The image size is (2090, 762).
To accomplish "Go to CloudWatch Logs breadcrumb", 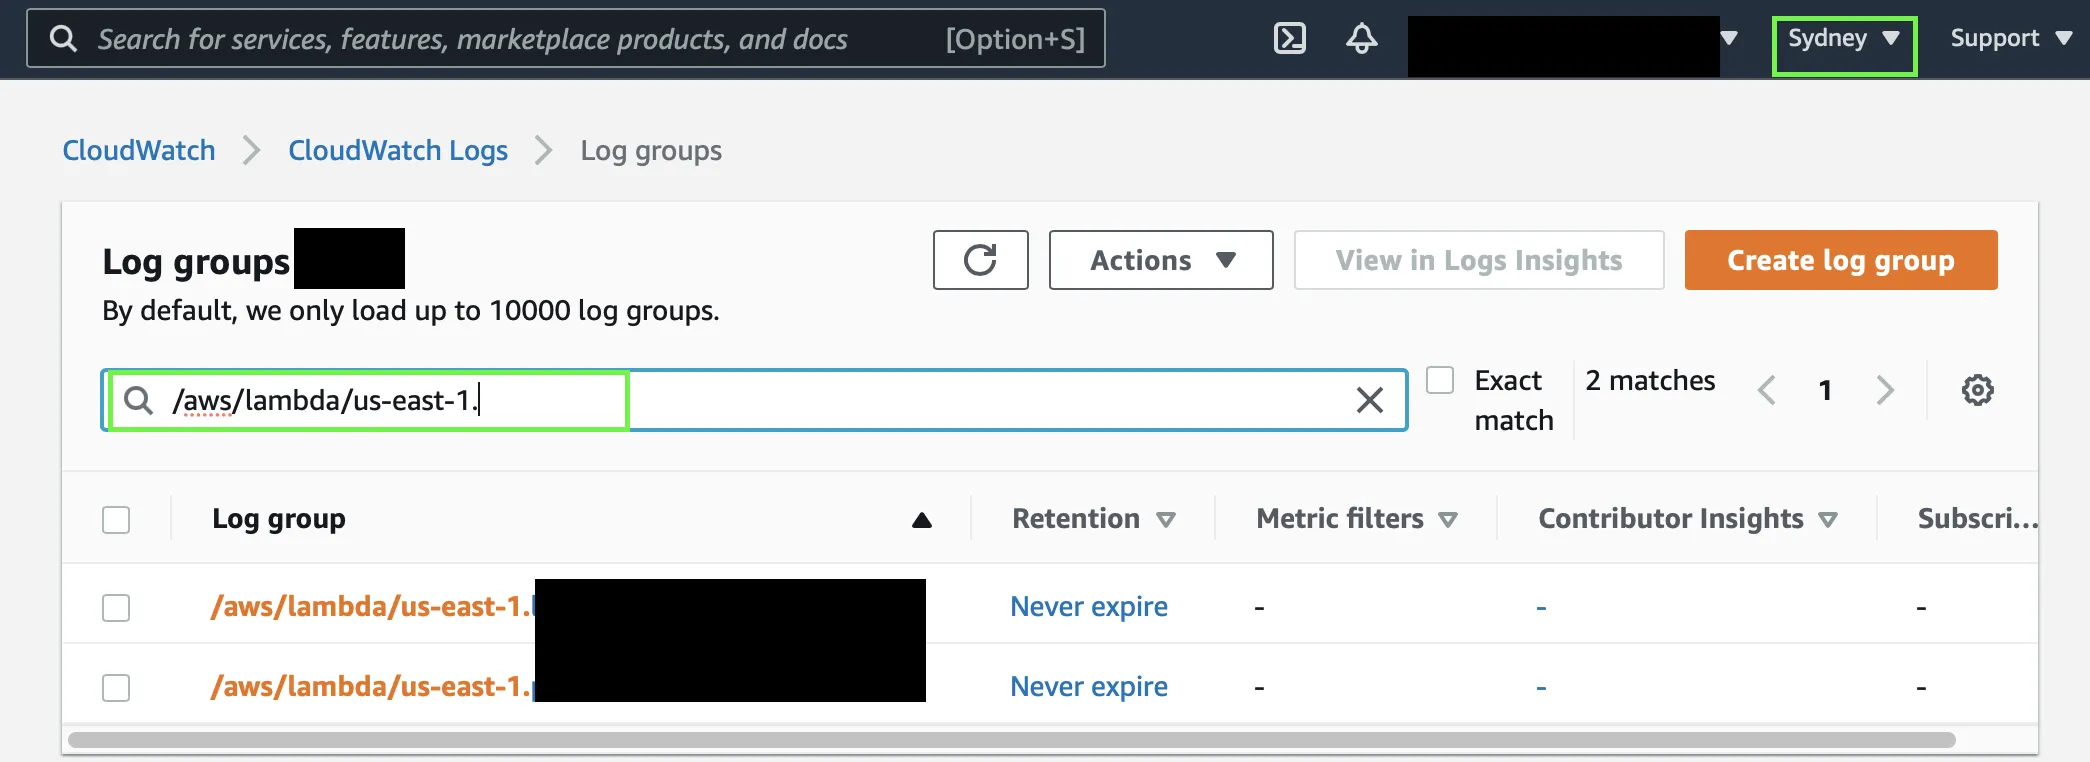I will (398, 151).
